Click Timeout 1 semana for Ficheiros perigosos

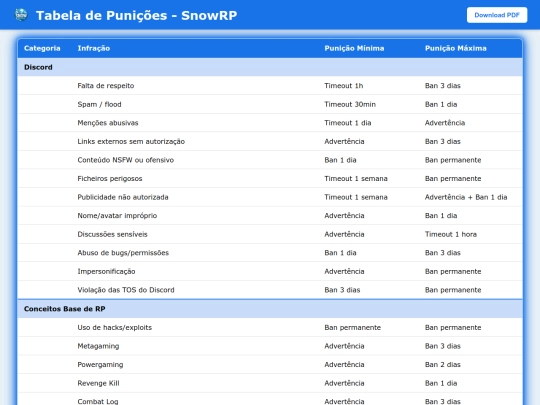point(356,179)
